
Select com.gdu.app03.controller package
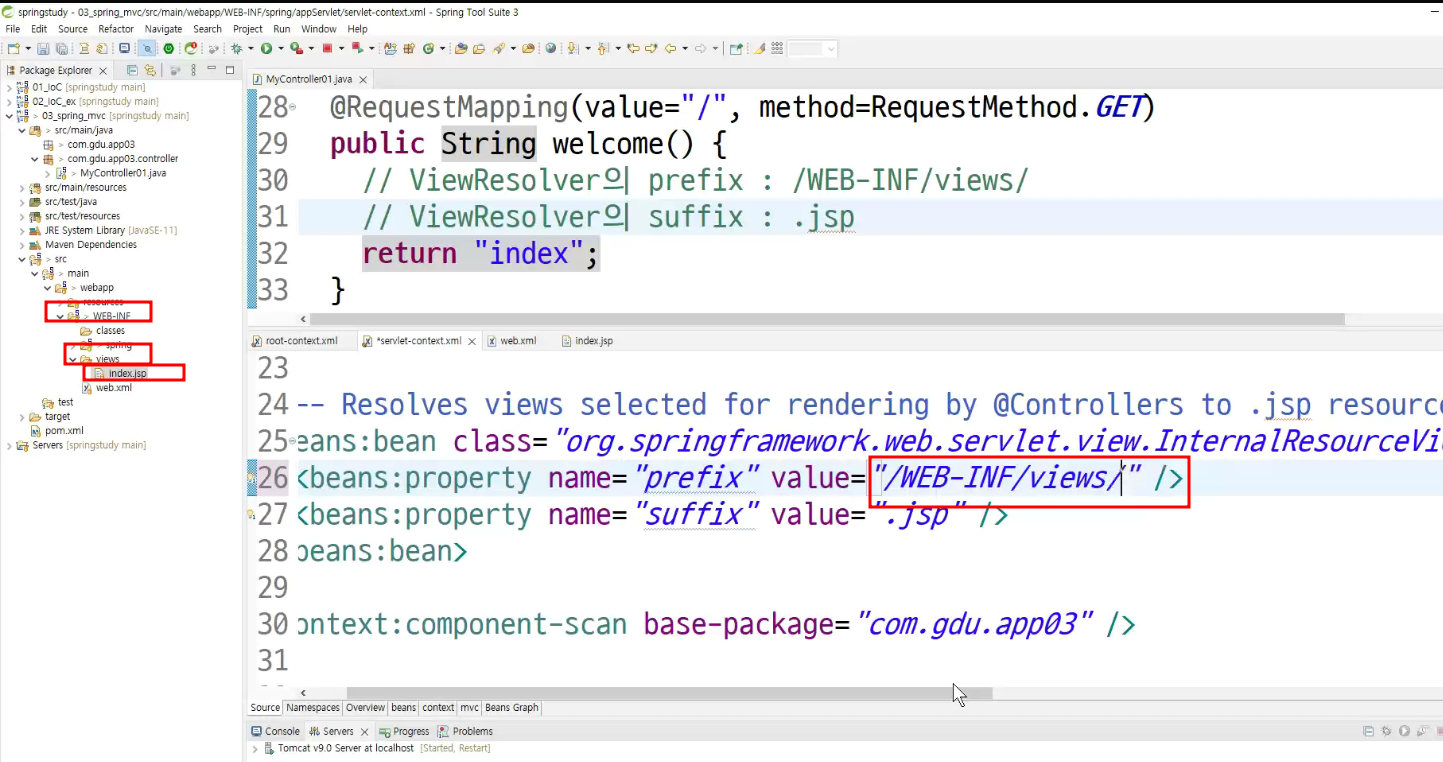pos(122,159)
